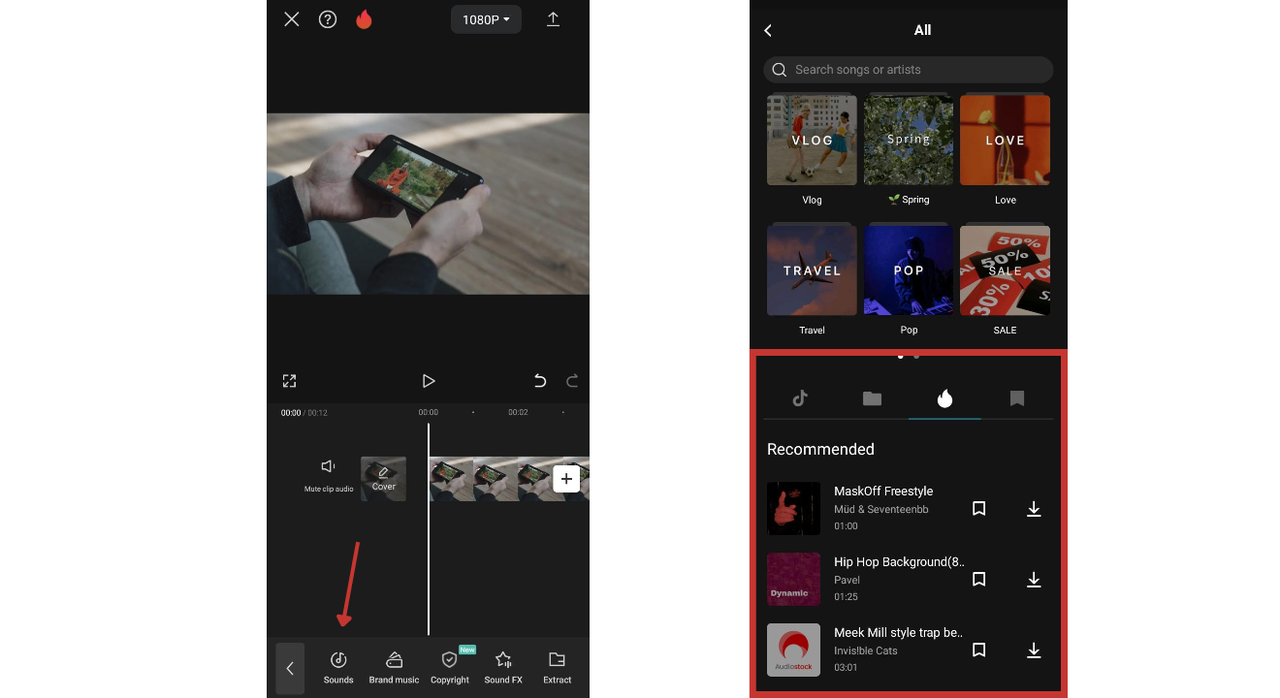Open the 1080P resolution dropdown
The image size is (1280, 698).
pos(486,19)
